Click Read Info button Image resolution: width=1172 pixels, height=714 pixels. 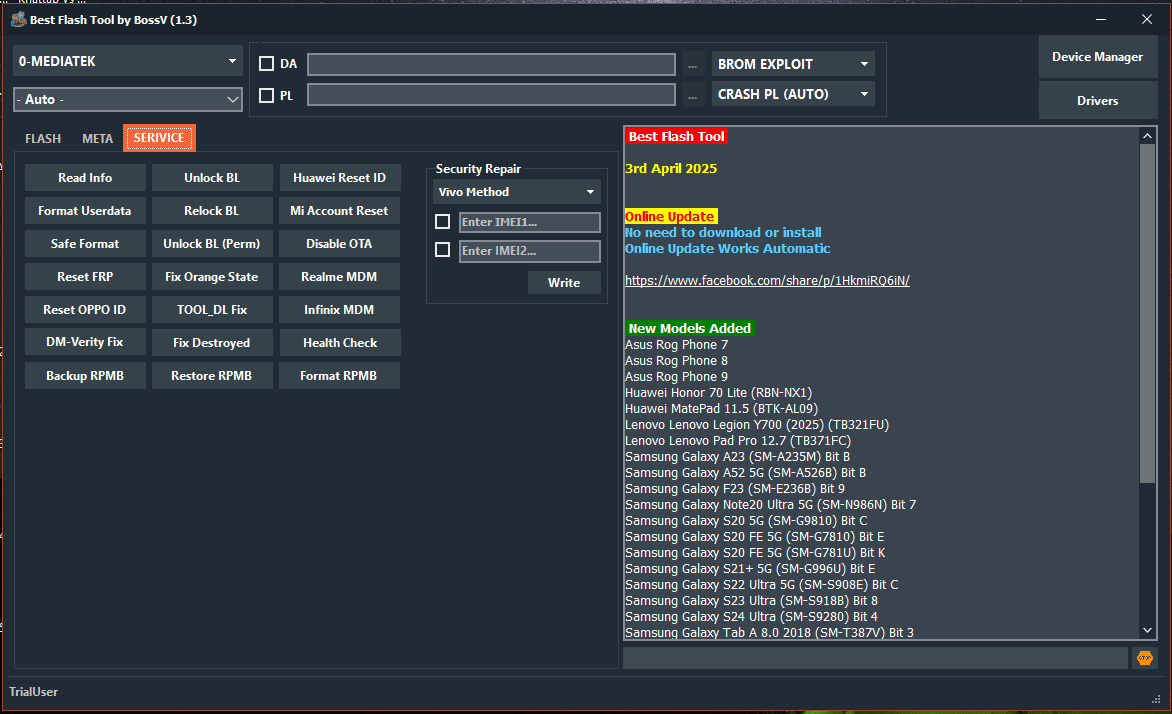point(85,178)
